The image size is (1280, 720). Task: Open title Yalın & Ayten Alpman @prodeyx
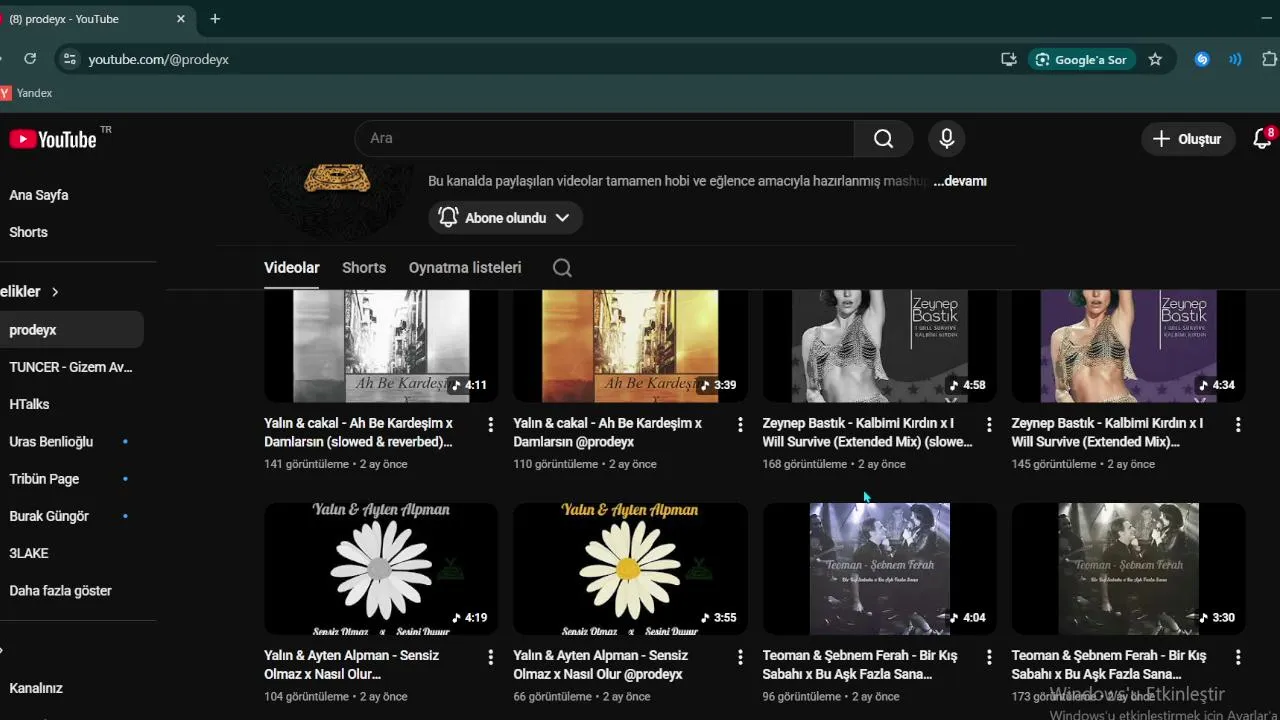pos(600,665)
